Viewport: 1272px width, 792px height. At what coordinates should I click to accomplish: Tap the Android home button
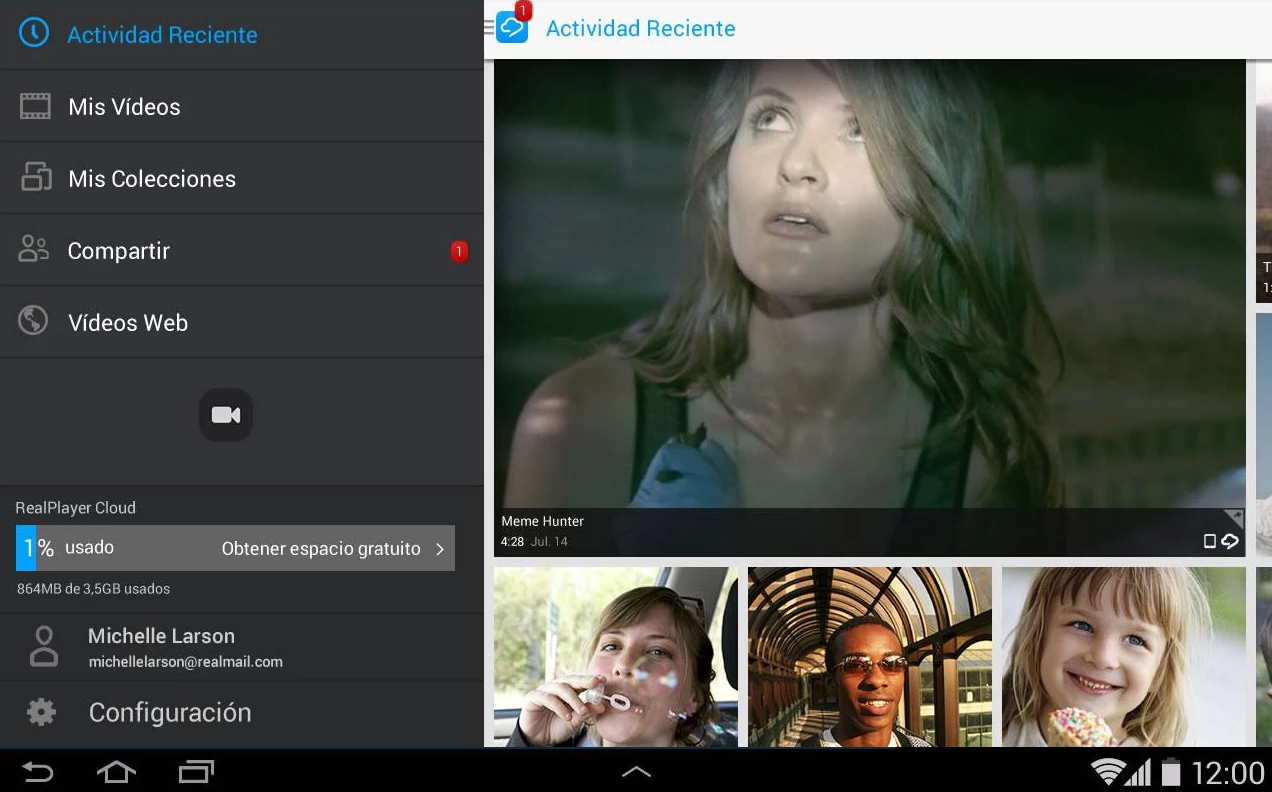(116, 771)
